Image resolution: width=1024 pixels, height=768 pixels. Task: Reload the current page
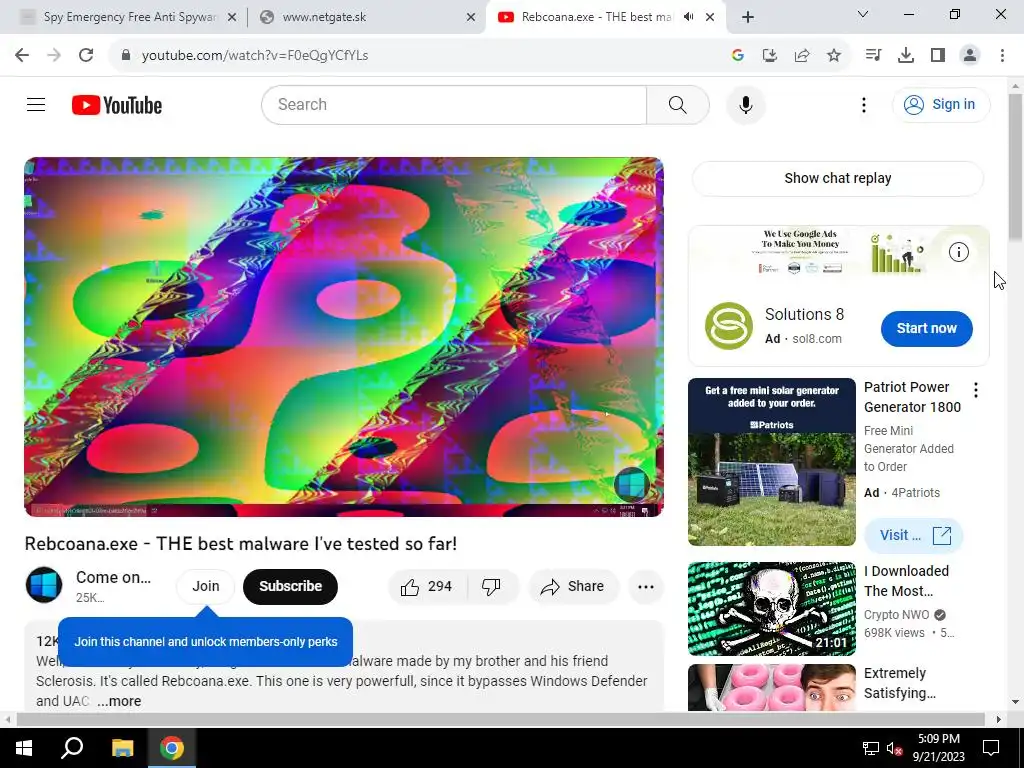pyautogui.click(x=86, y=55)
